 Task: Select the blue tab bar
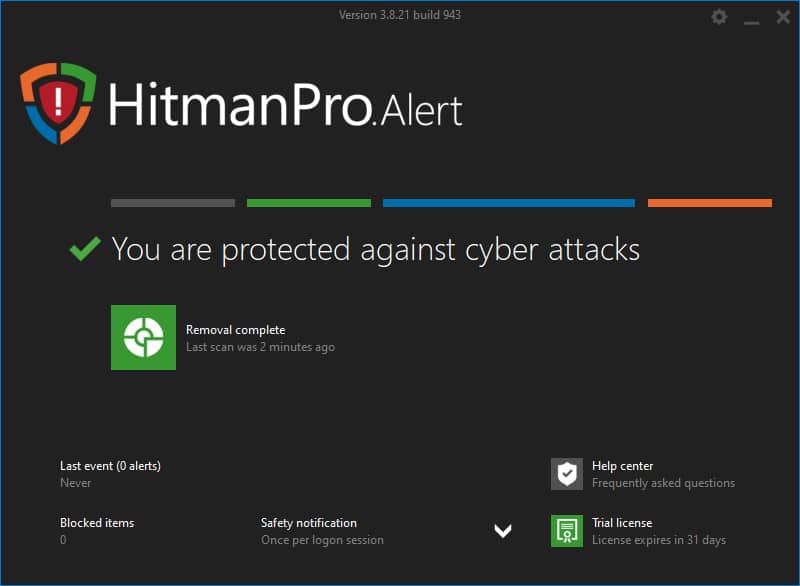[509, 203]
